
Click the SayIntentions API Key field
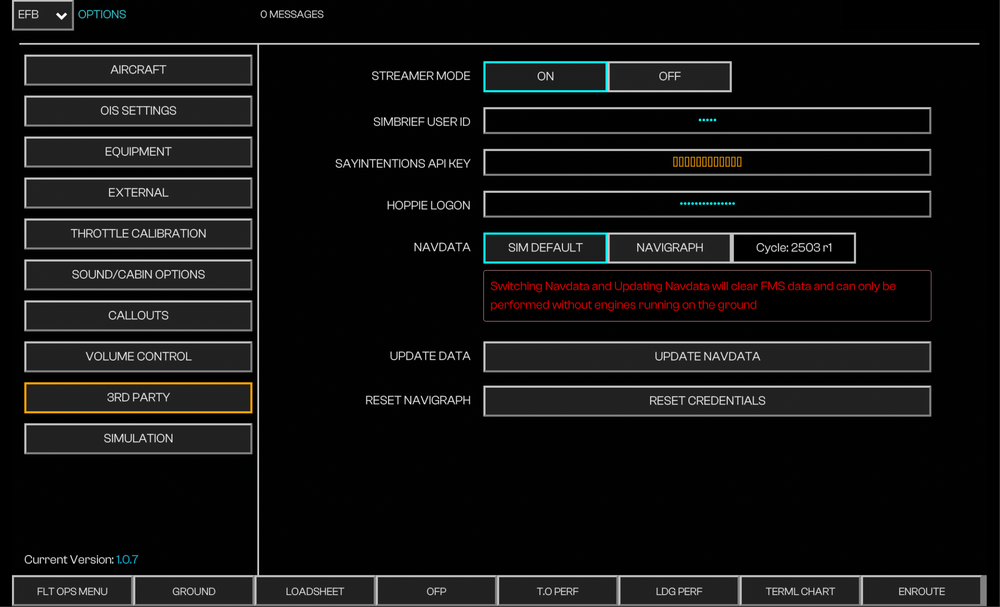click(707, 162)
